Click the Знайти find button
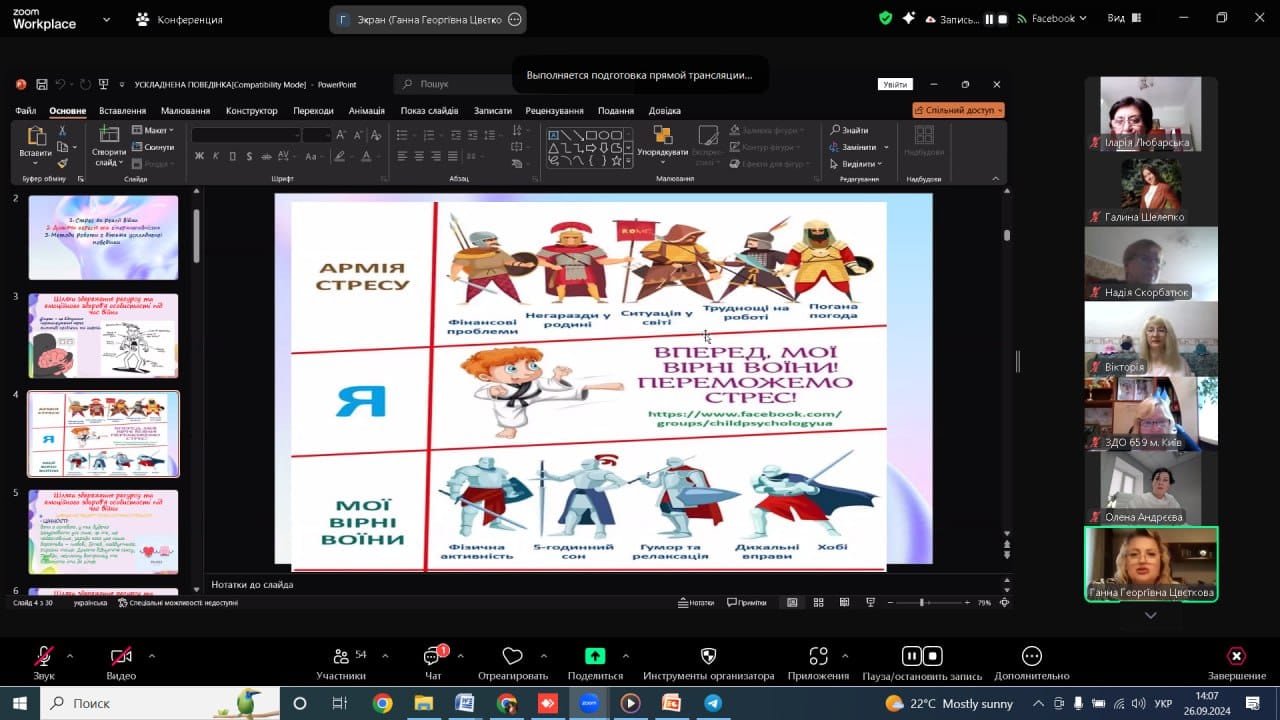The image size is (1280, 720). coord(849,130)
